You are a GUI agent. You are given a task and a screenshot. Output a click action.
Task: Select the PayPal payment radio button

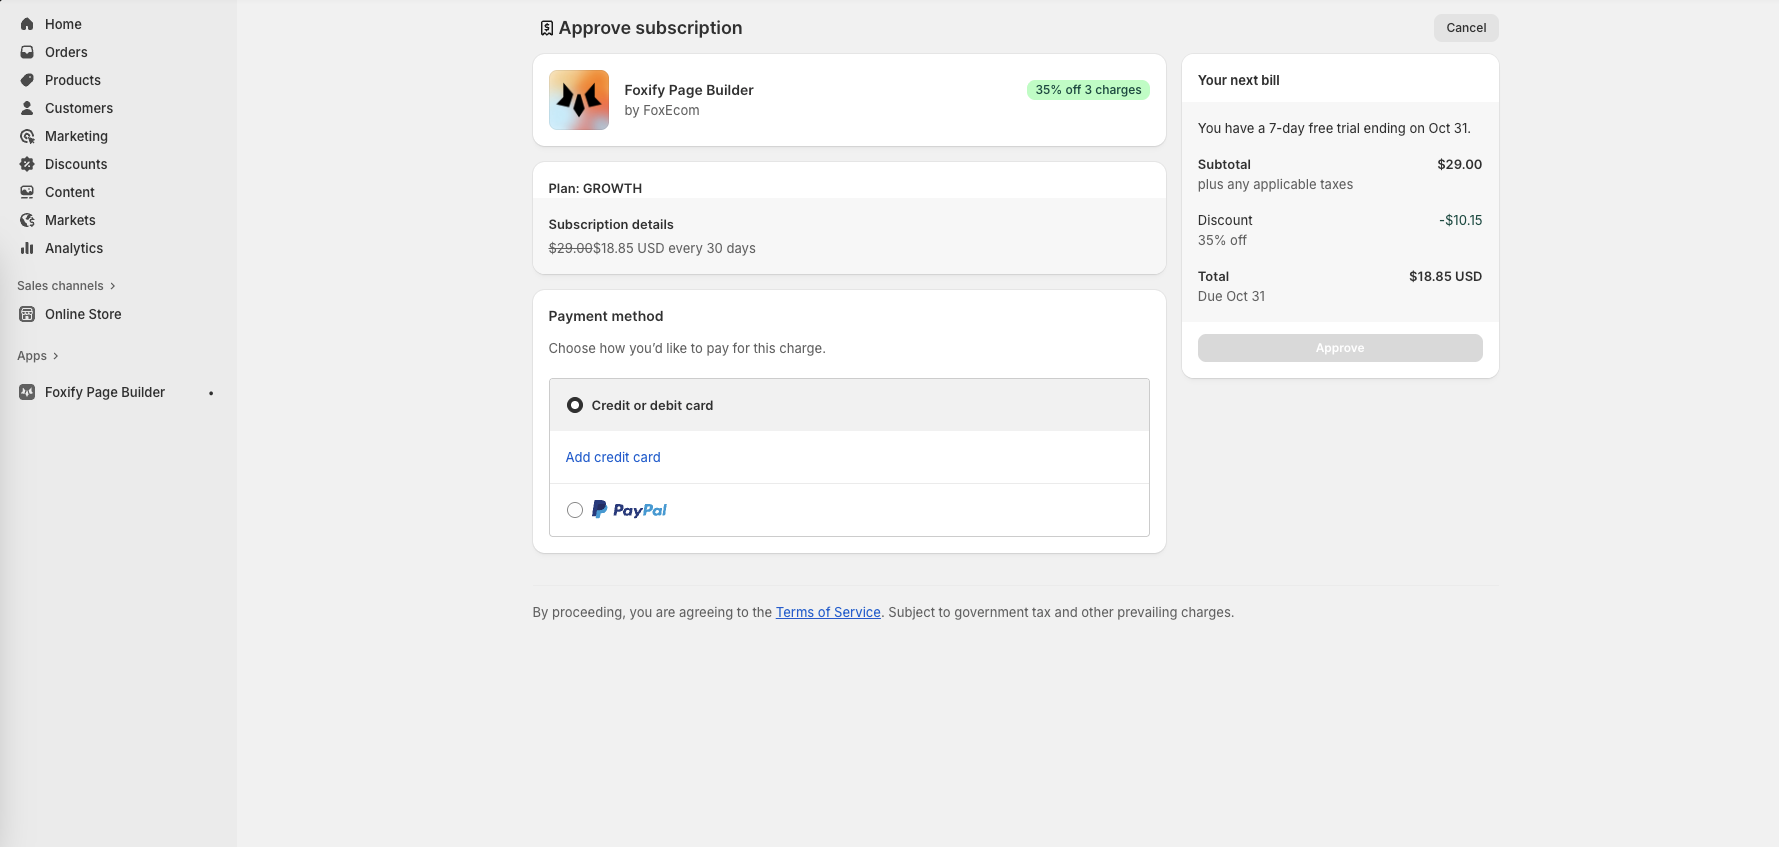pyautogui.click(x=575, y=510)
